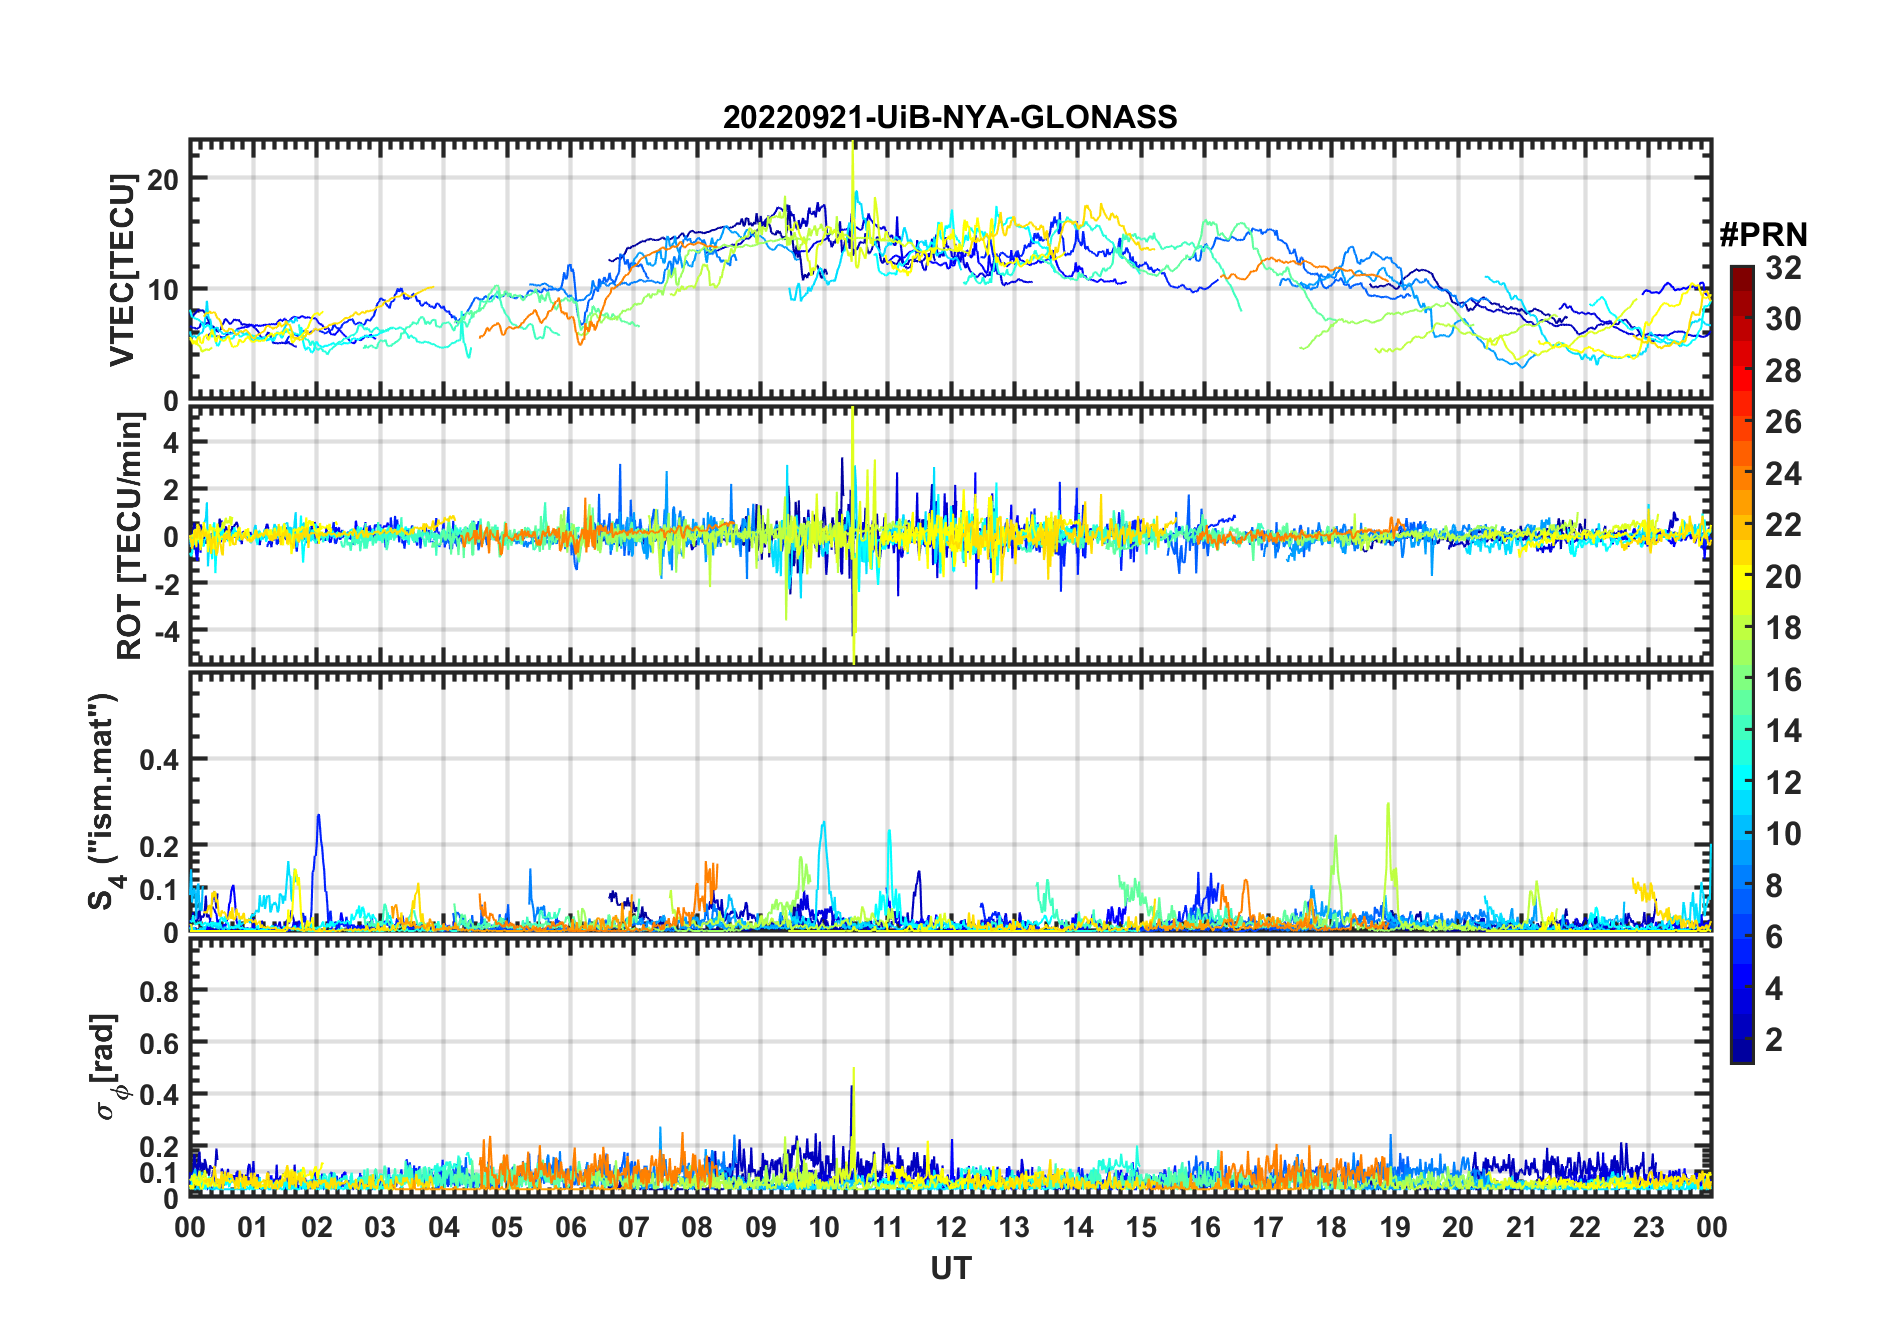
Task: Click the colorbar tick label 16
Action: (x=1783, y=680)
